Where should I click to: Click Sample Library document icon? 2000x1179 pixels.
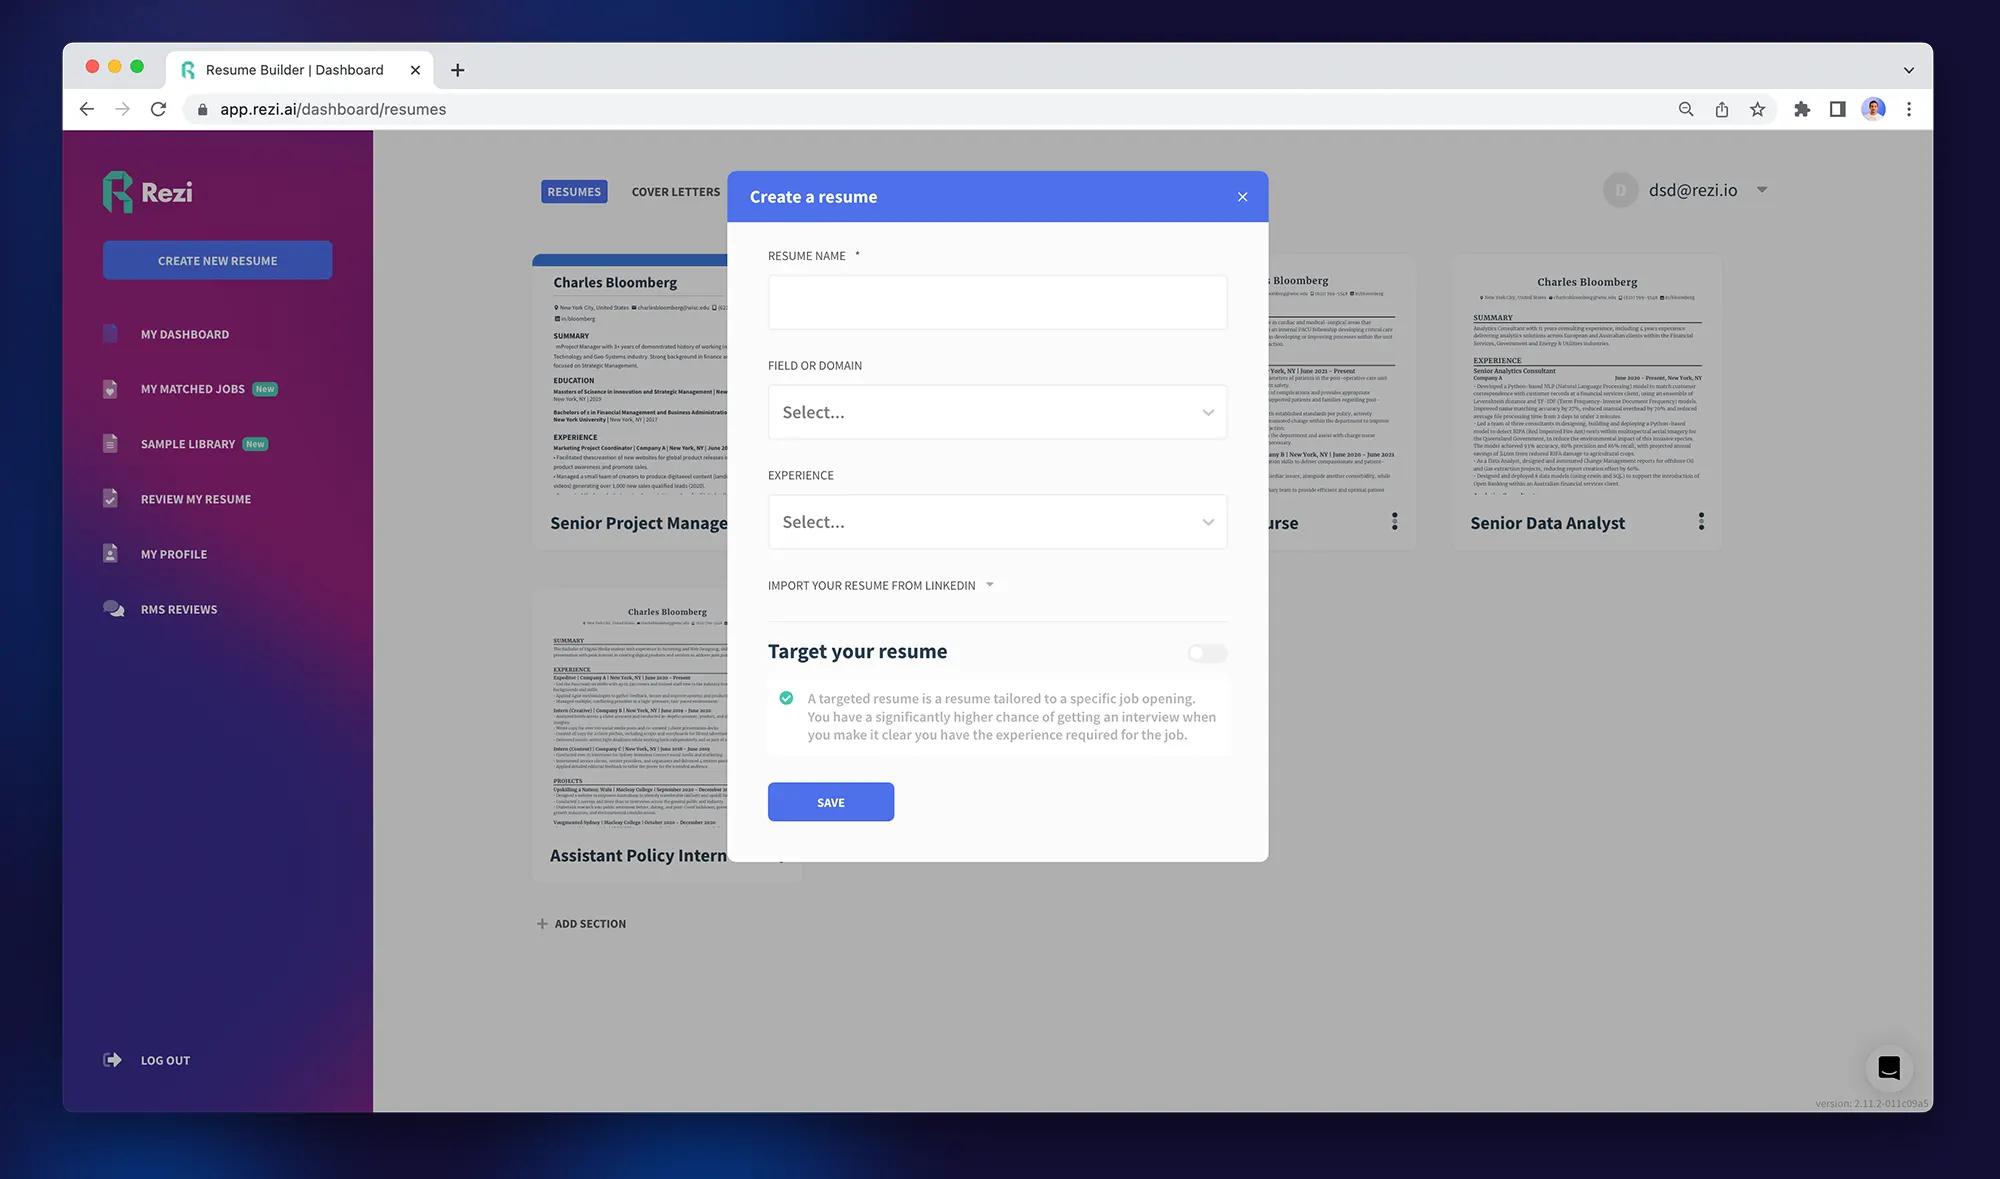pos(110,443)
